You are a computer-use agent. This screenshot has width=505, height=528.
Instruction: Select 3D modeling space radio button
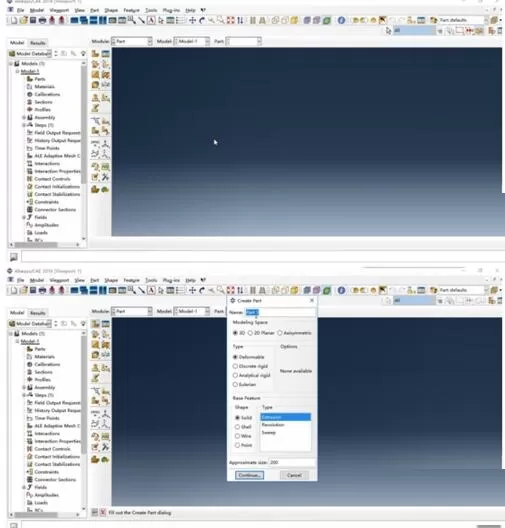pyautogui.click(x=235, y=333)
